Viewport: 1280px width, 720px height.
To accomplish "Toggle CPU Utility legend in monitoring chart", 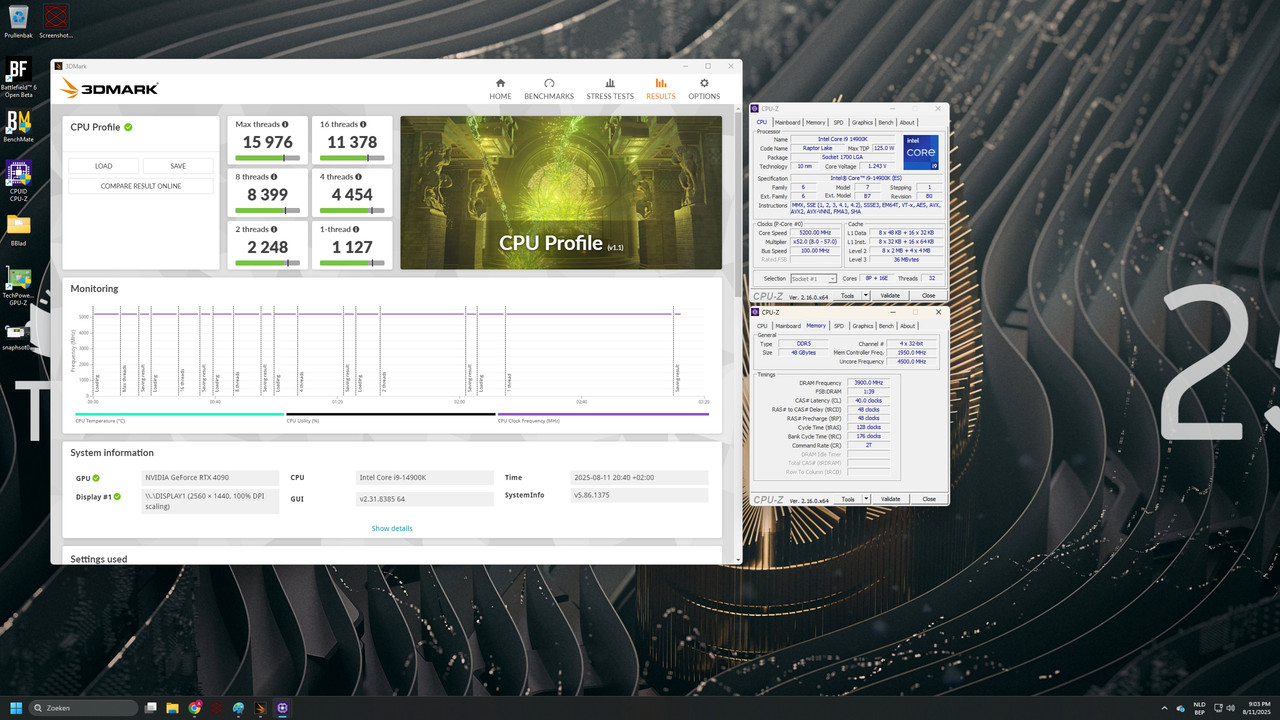I will [391, 417].
